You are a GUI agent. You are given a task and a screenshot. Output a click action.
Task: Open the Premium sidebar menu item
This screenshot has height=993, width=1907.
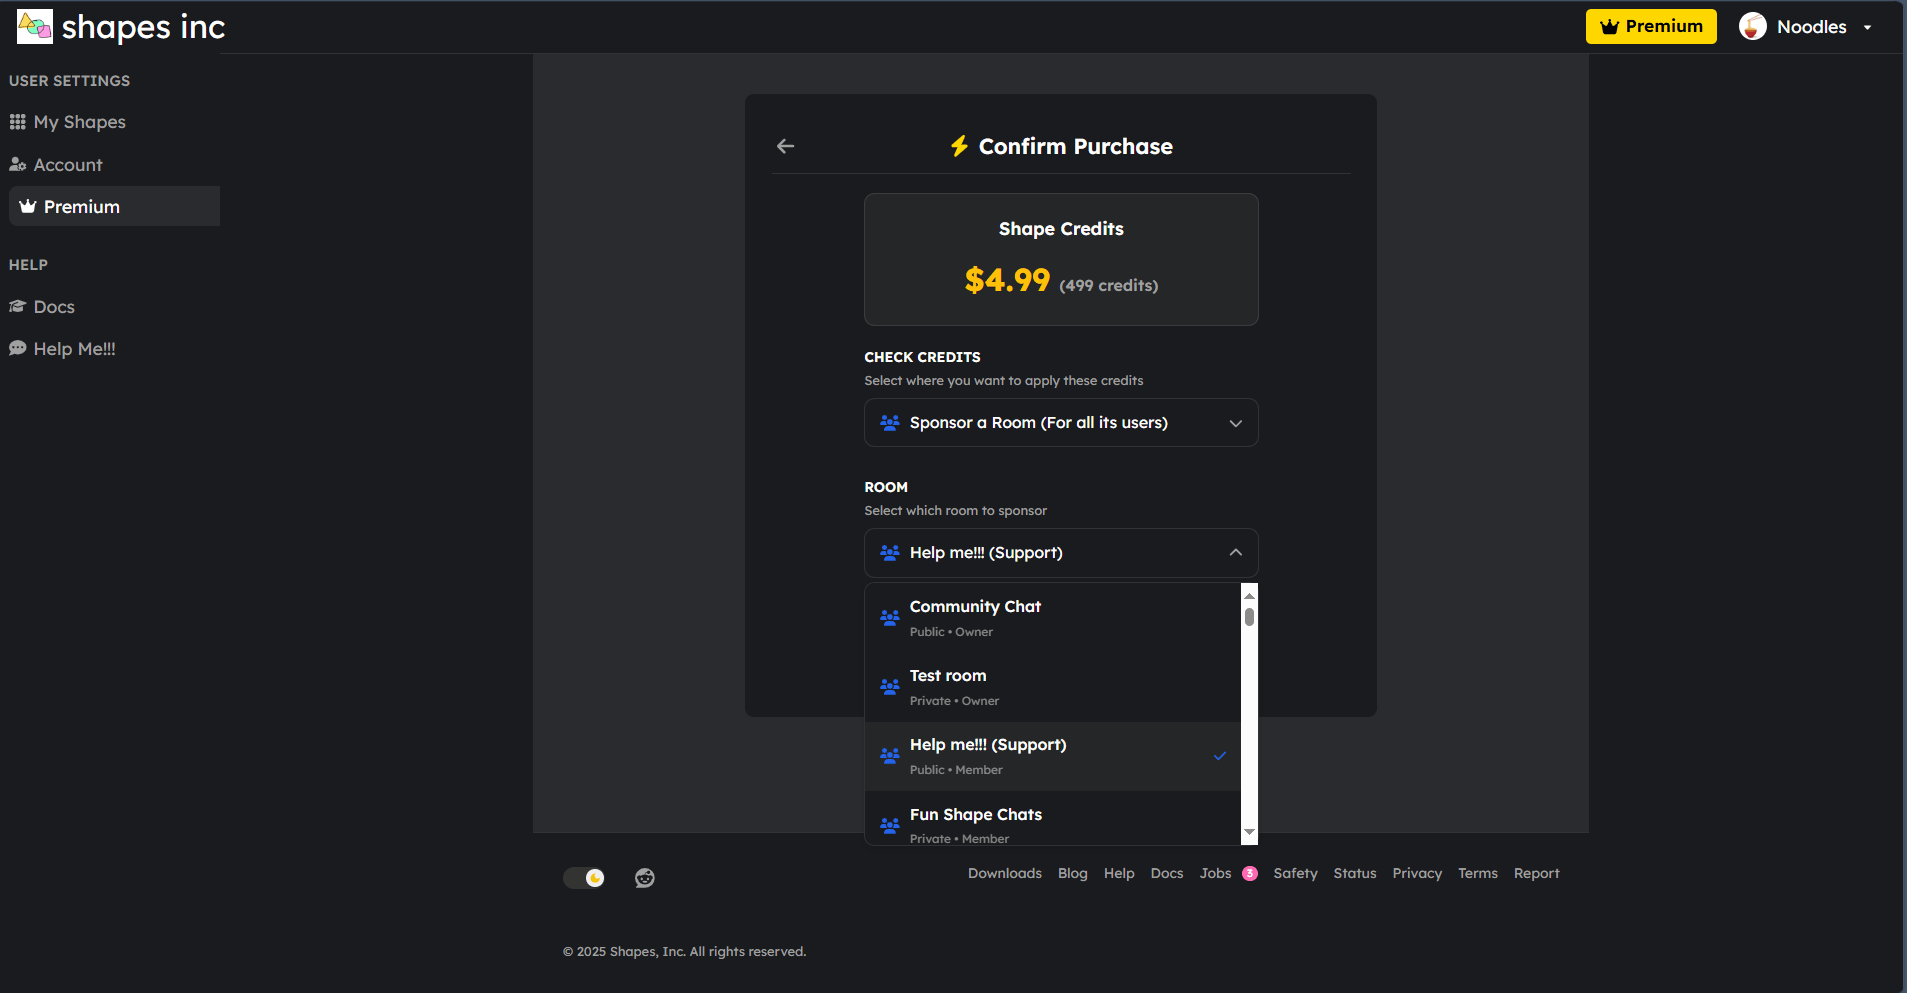click(114, 206)
